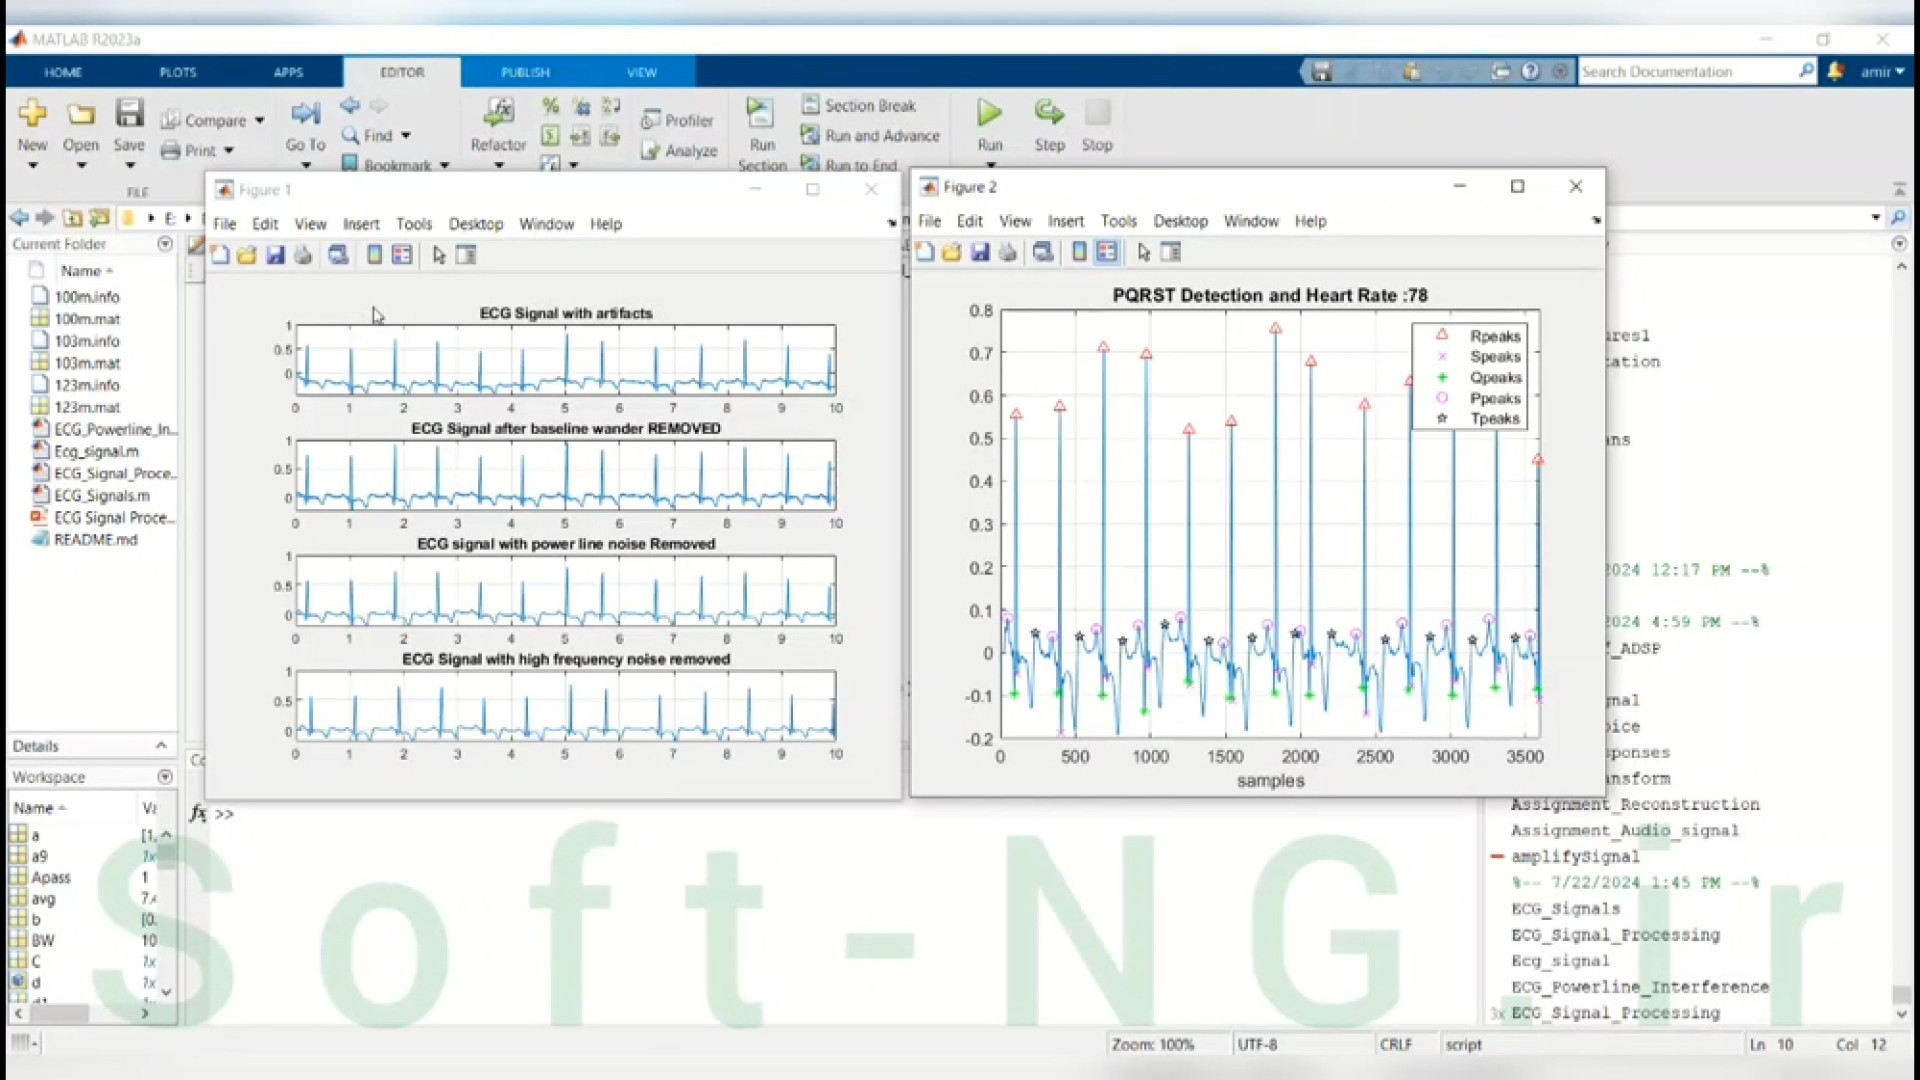The width and height of the screenshot is (1920, 1080).
Task: Click the Open File icon in Figure 1 toolbar
Action: point(247,255)
